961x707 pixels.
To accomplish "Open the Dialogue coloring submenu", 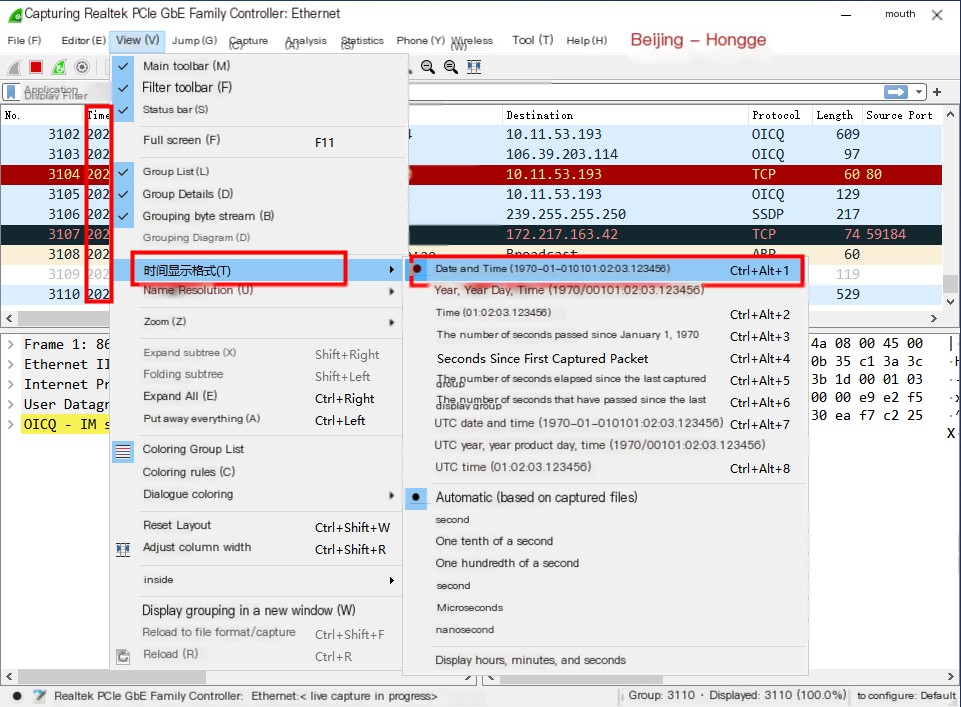I will [x=257, y=494].
